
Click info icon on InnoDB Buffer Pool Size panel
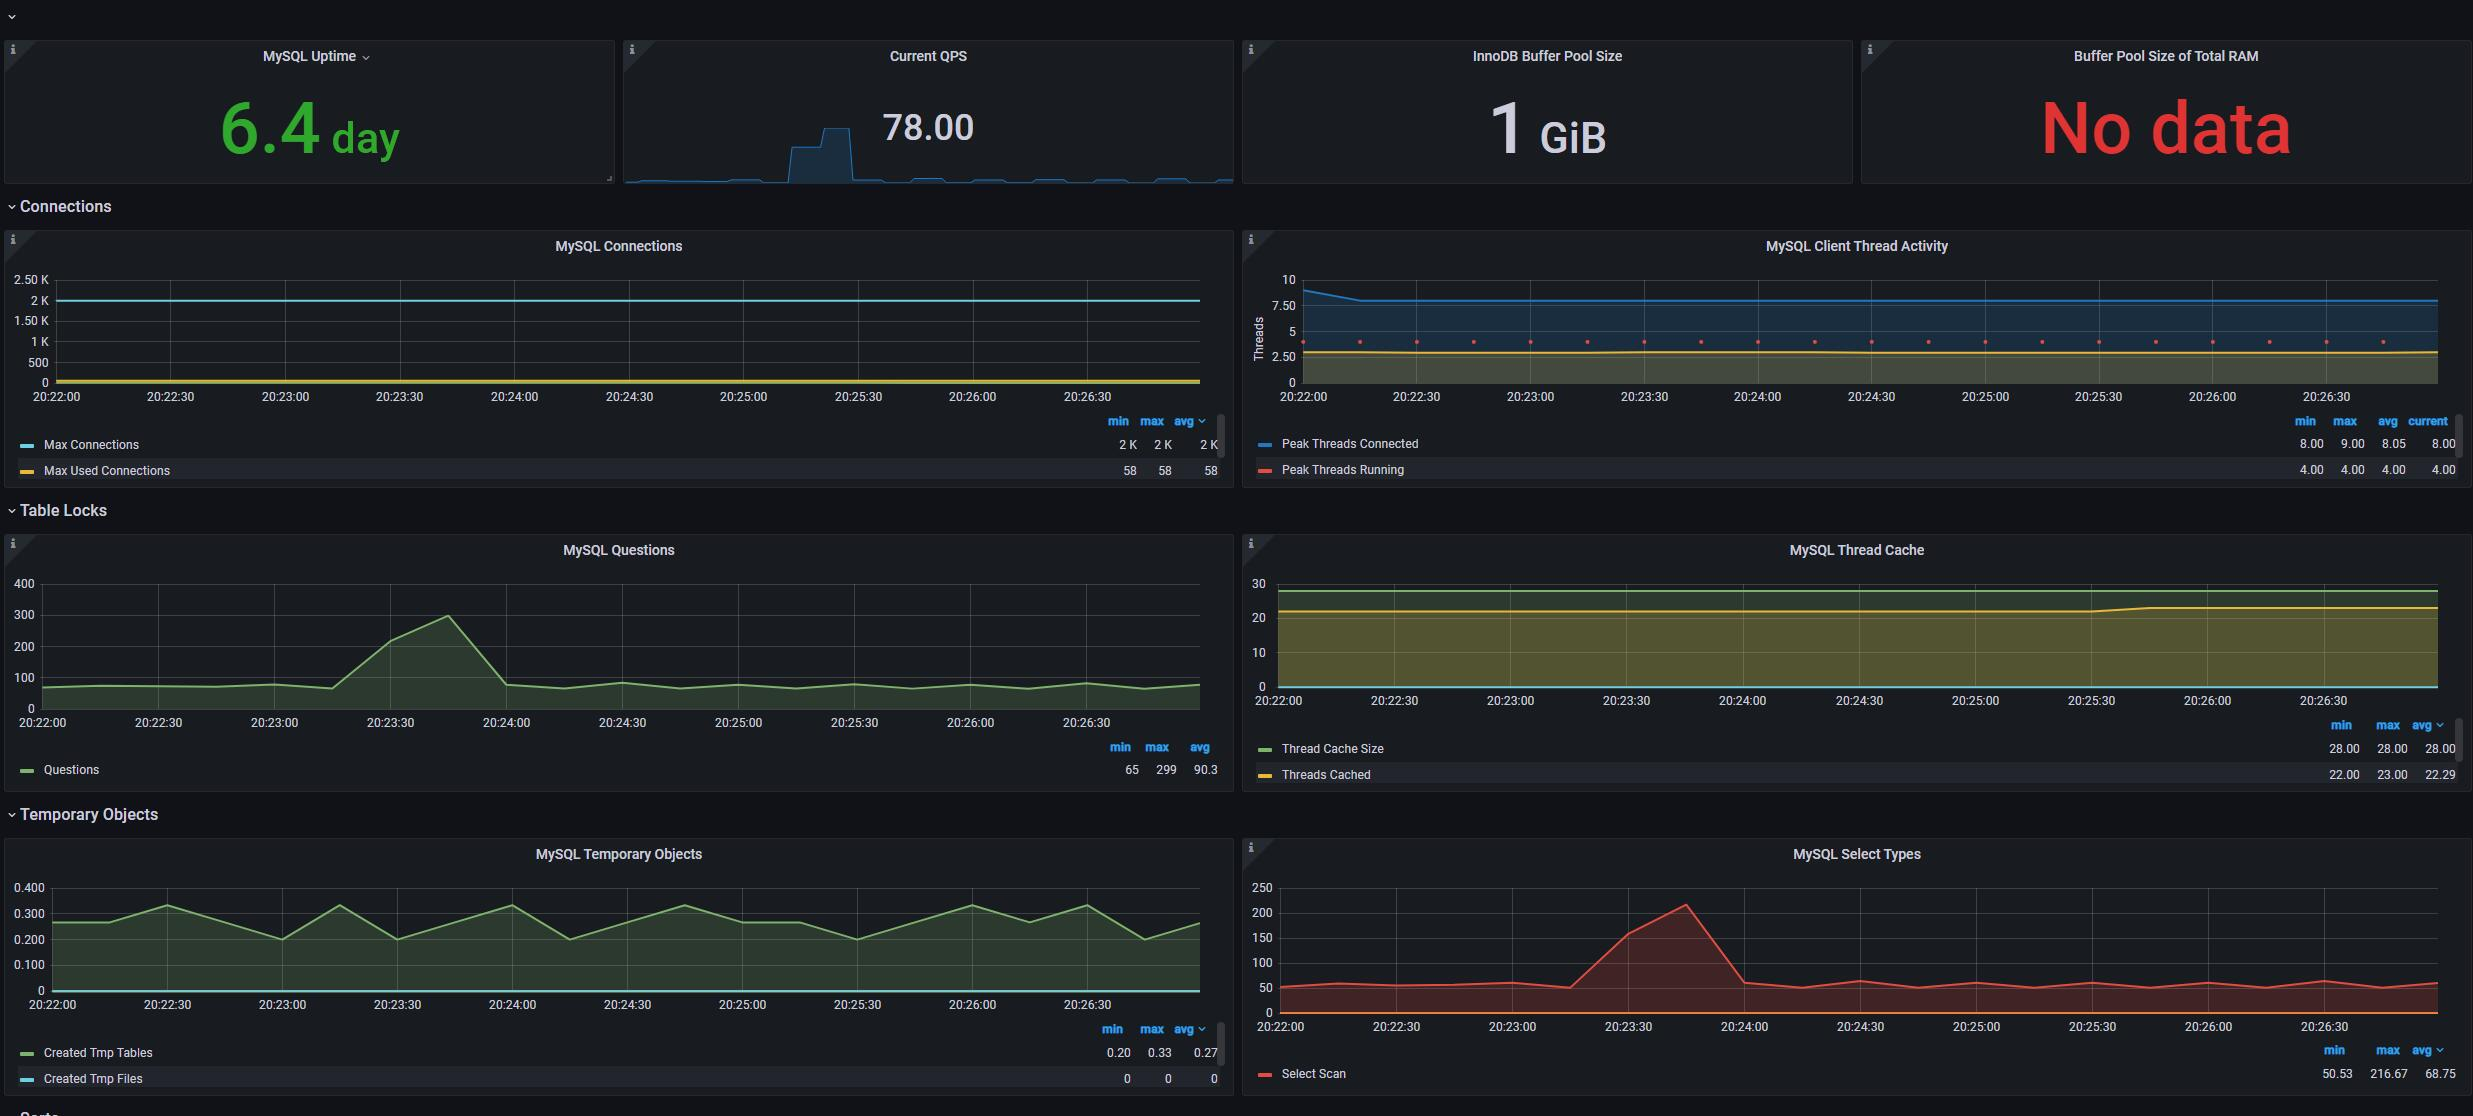pyautogui.click(x=1250, y=49)
